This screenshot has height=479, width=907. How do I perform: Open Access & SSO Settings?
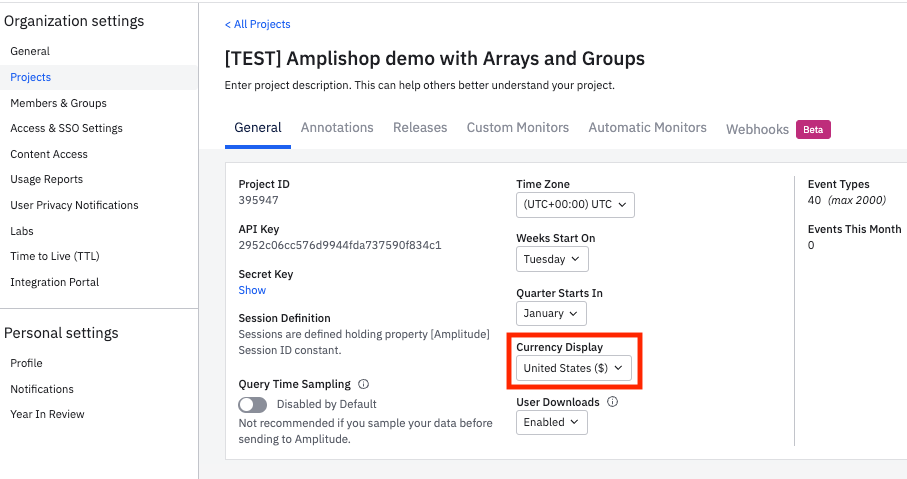67,128
